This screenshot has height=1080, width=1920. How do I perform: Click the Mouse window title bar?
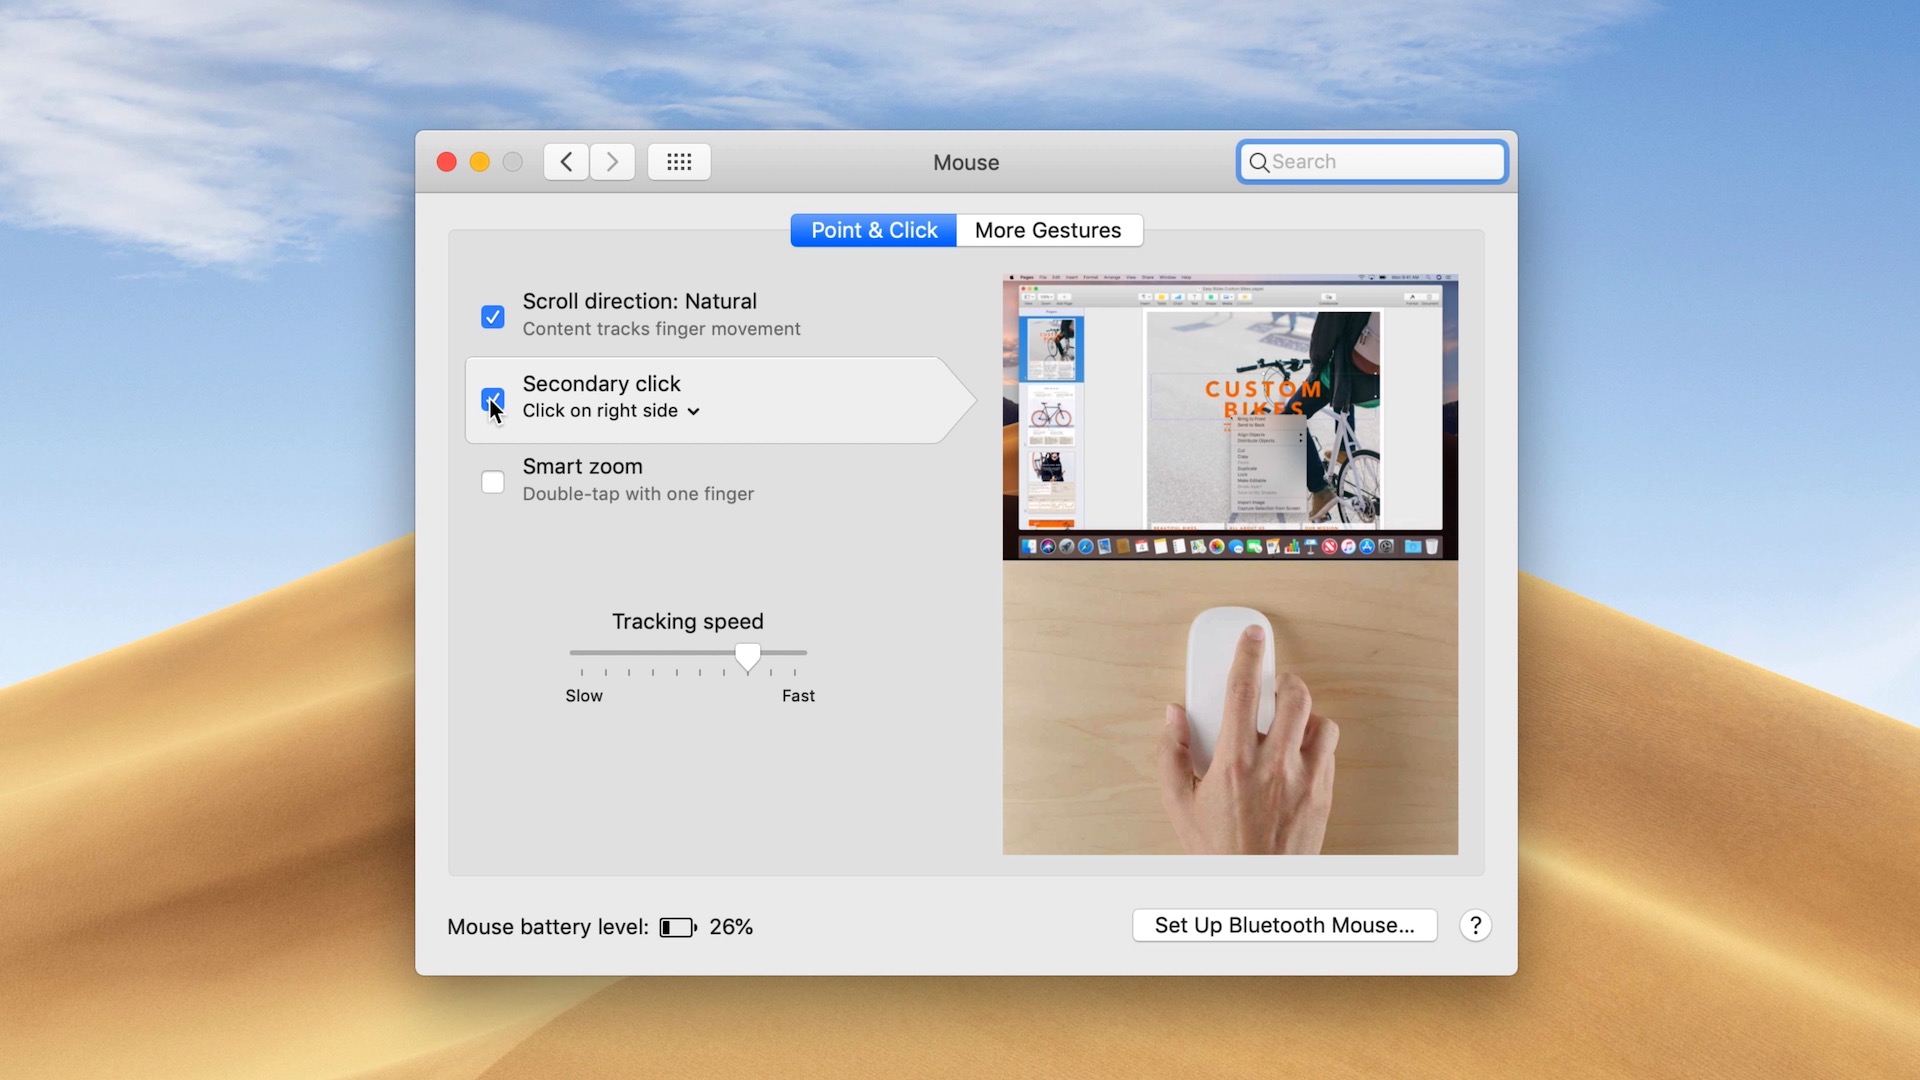(x=964, y=162)
